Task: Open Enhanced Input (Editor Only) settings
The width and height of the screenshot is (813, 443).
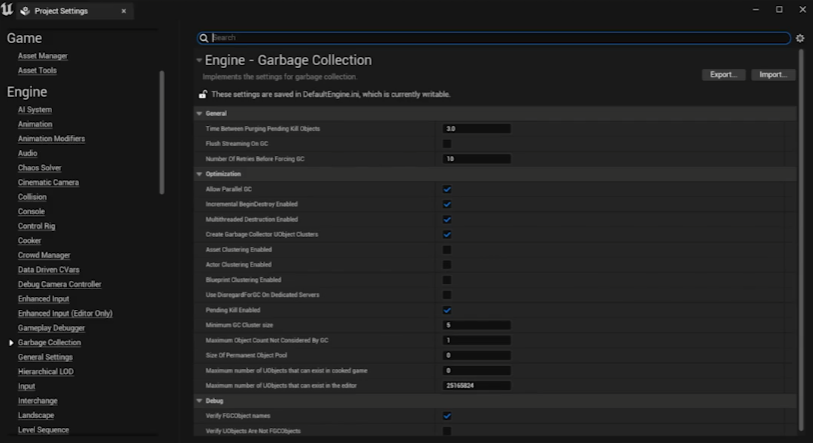Action: [x=65, y=313]
